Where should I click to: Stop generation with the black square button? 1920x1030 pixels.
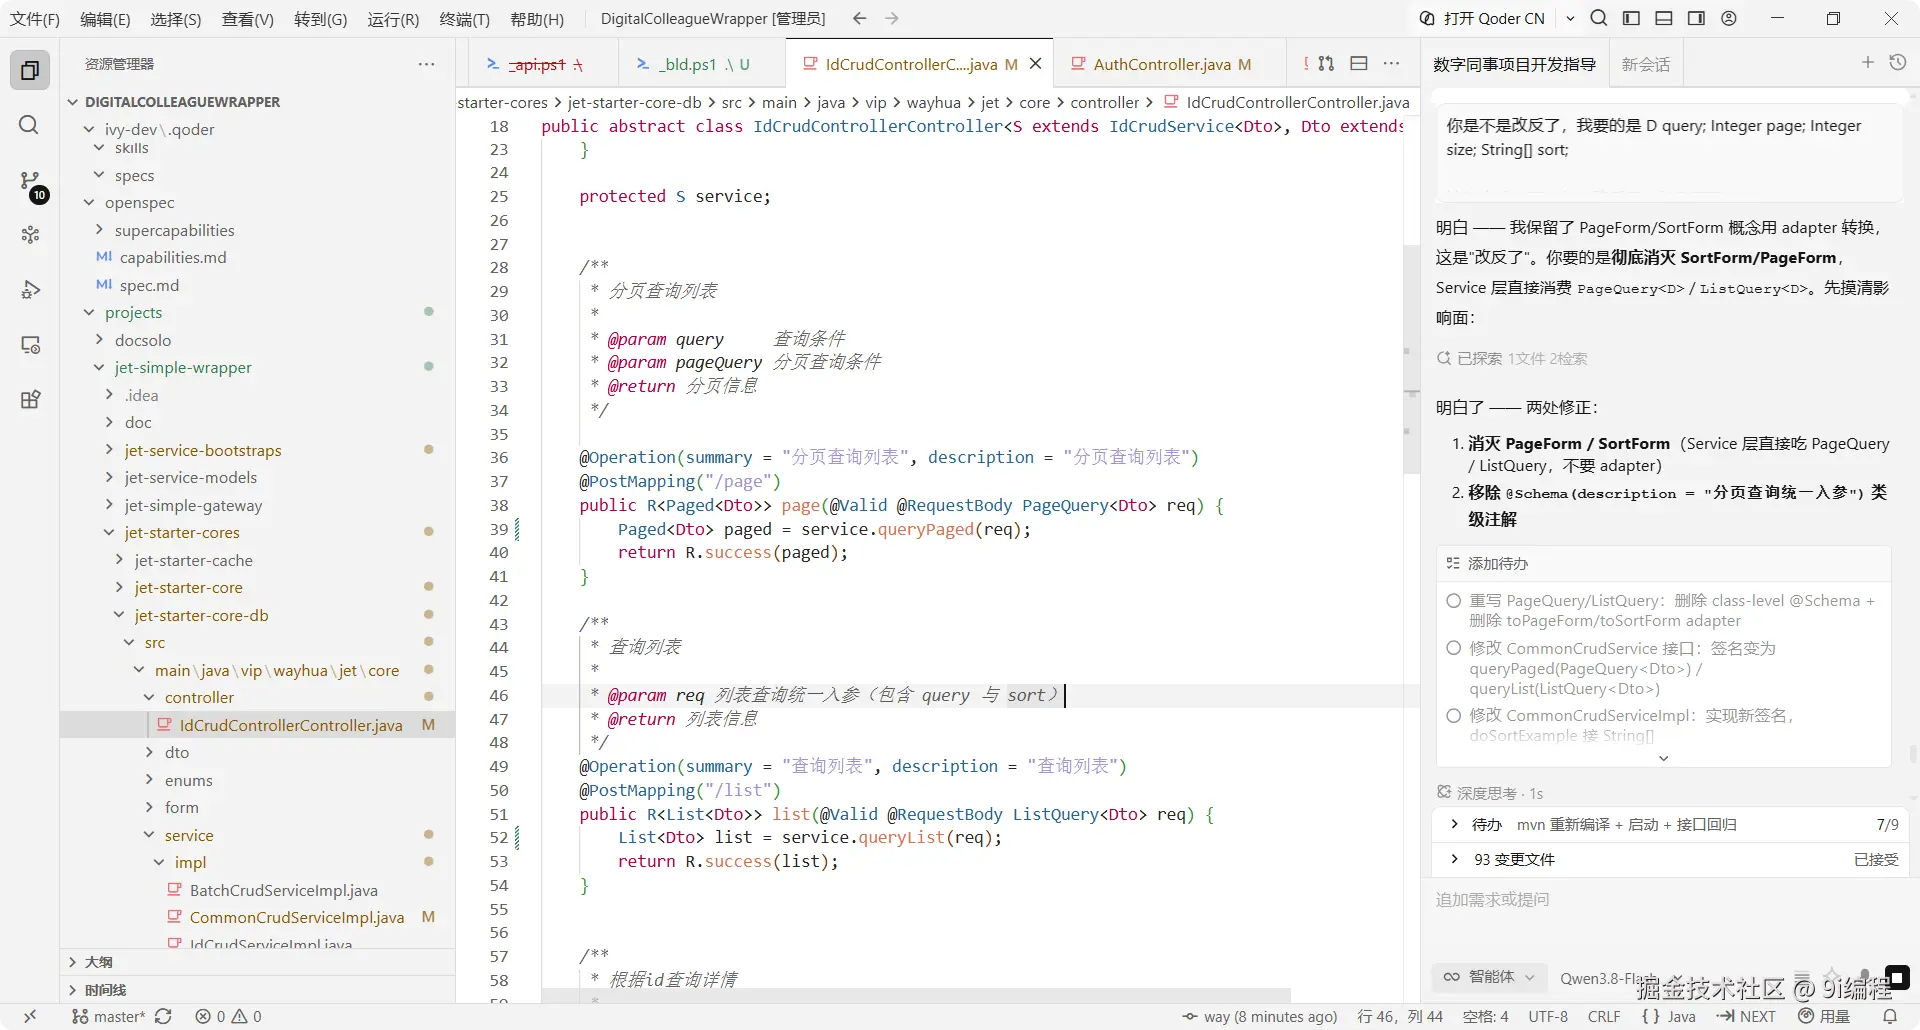pyautogui.click(x=1897, y=977)
